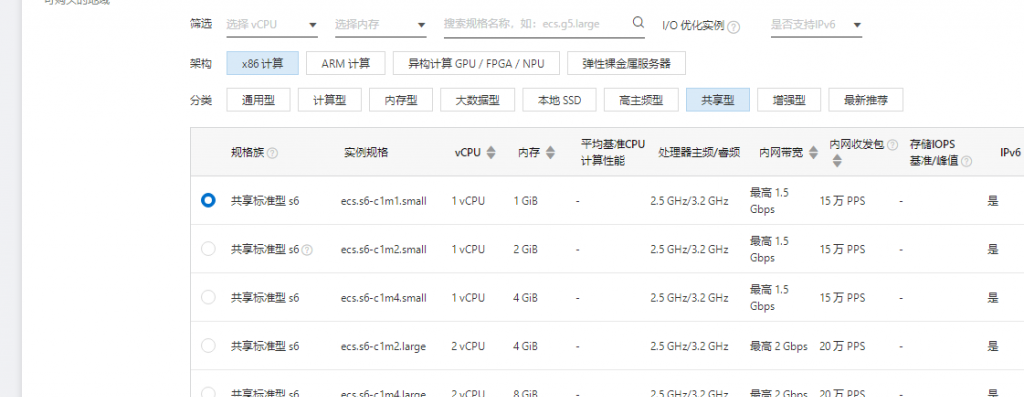Select radio for ecs.s6-c1m4.small
This screenshot has width=1024, height=397.
click(208, 297)
